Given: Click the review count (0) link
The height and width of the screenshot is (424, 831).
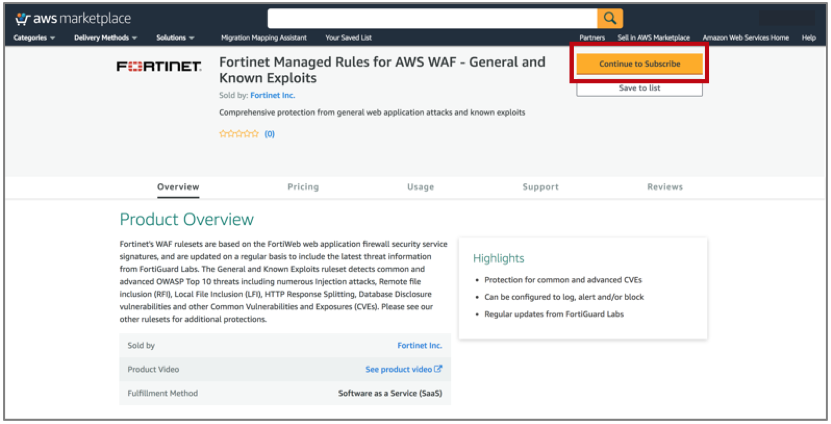Looking at the screenshot, I should pyautogui.click(x=269, y=133).
